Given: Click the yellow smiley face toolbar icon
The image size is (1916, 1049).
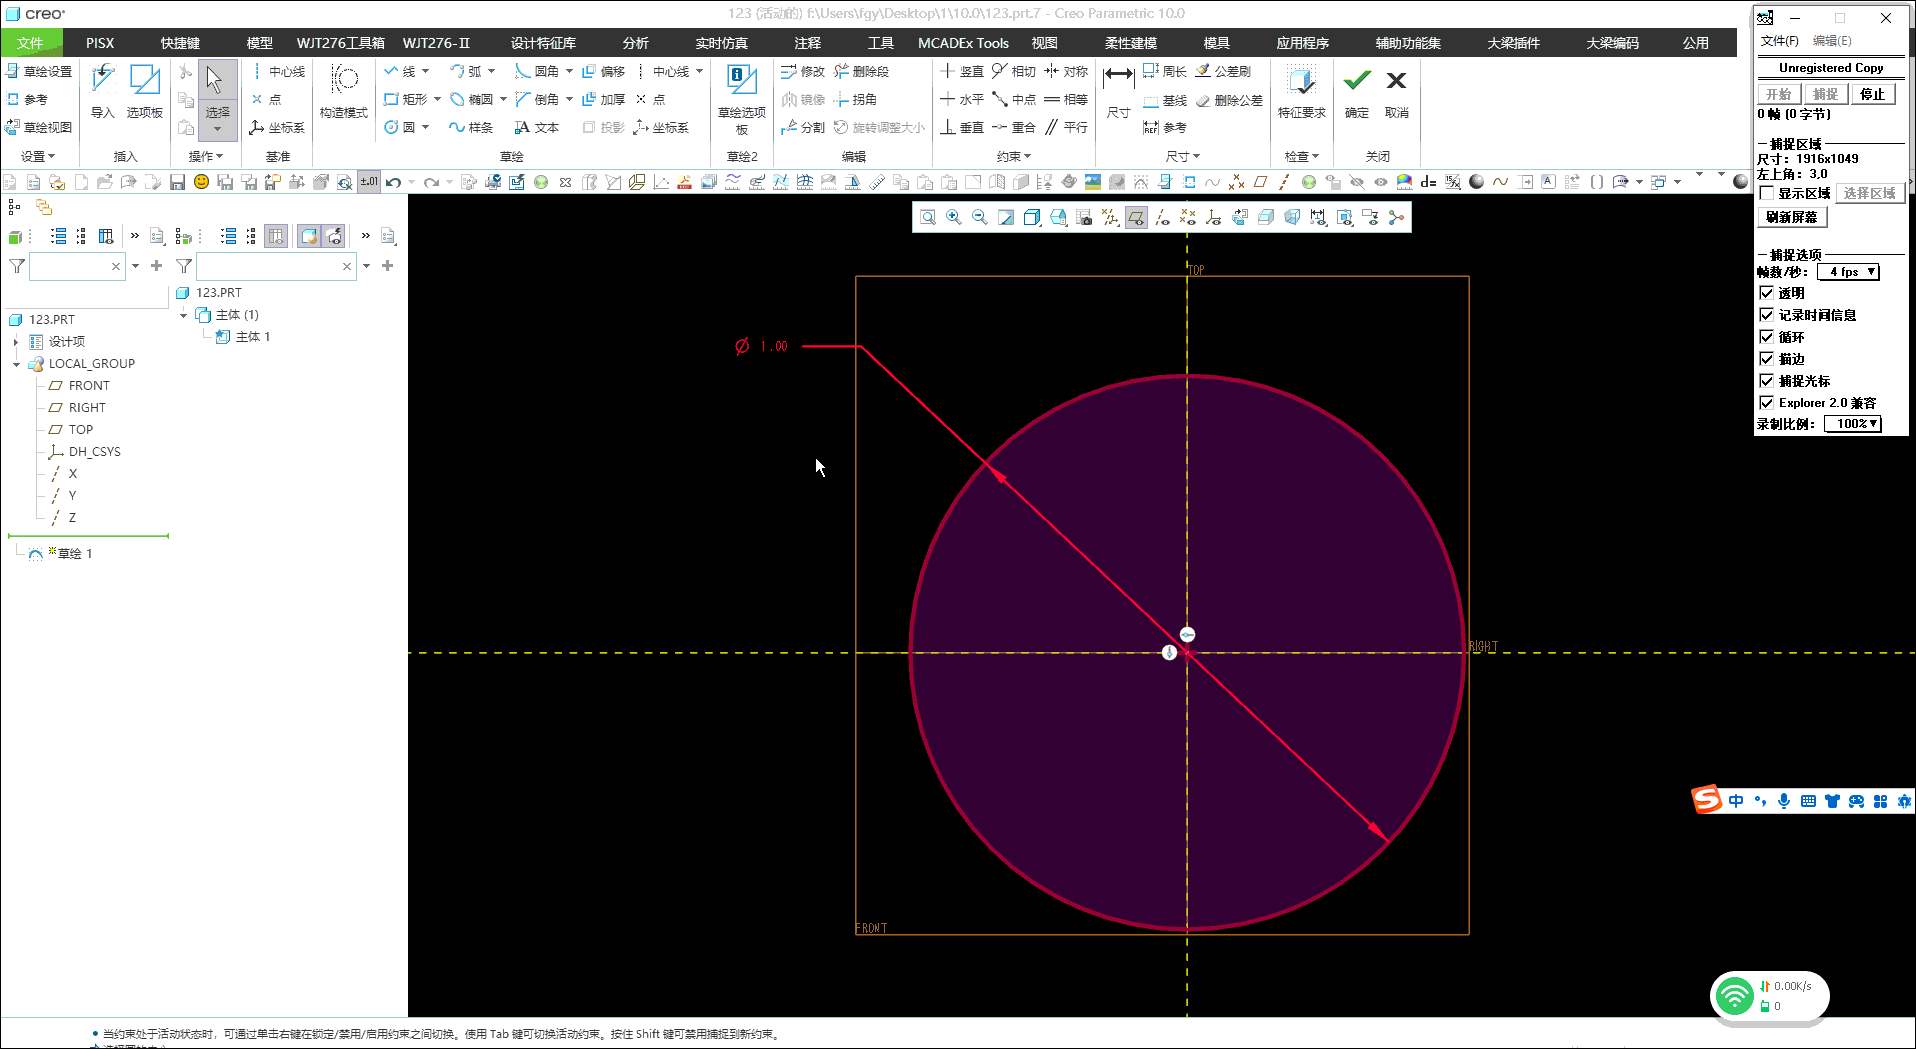Looking at the screenshot, I should click(x=201, y=182).
